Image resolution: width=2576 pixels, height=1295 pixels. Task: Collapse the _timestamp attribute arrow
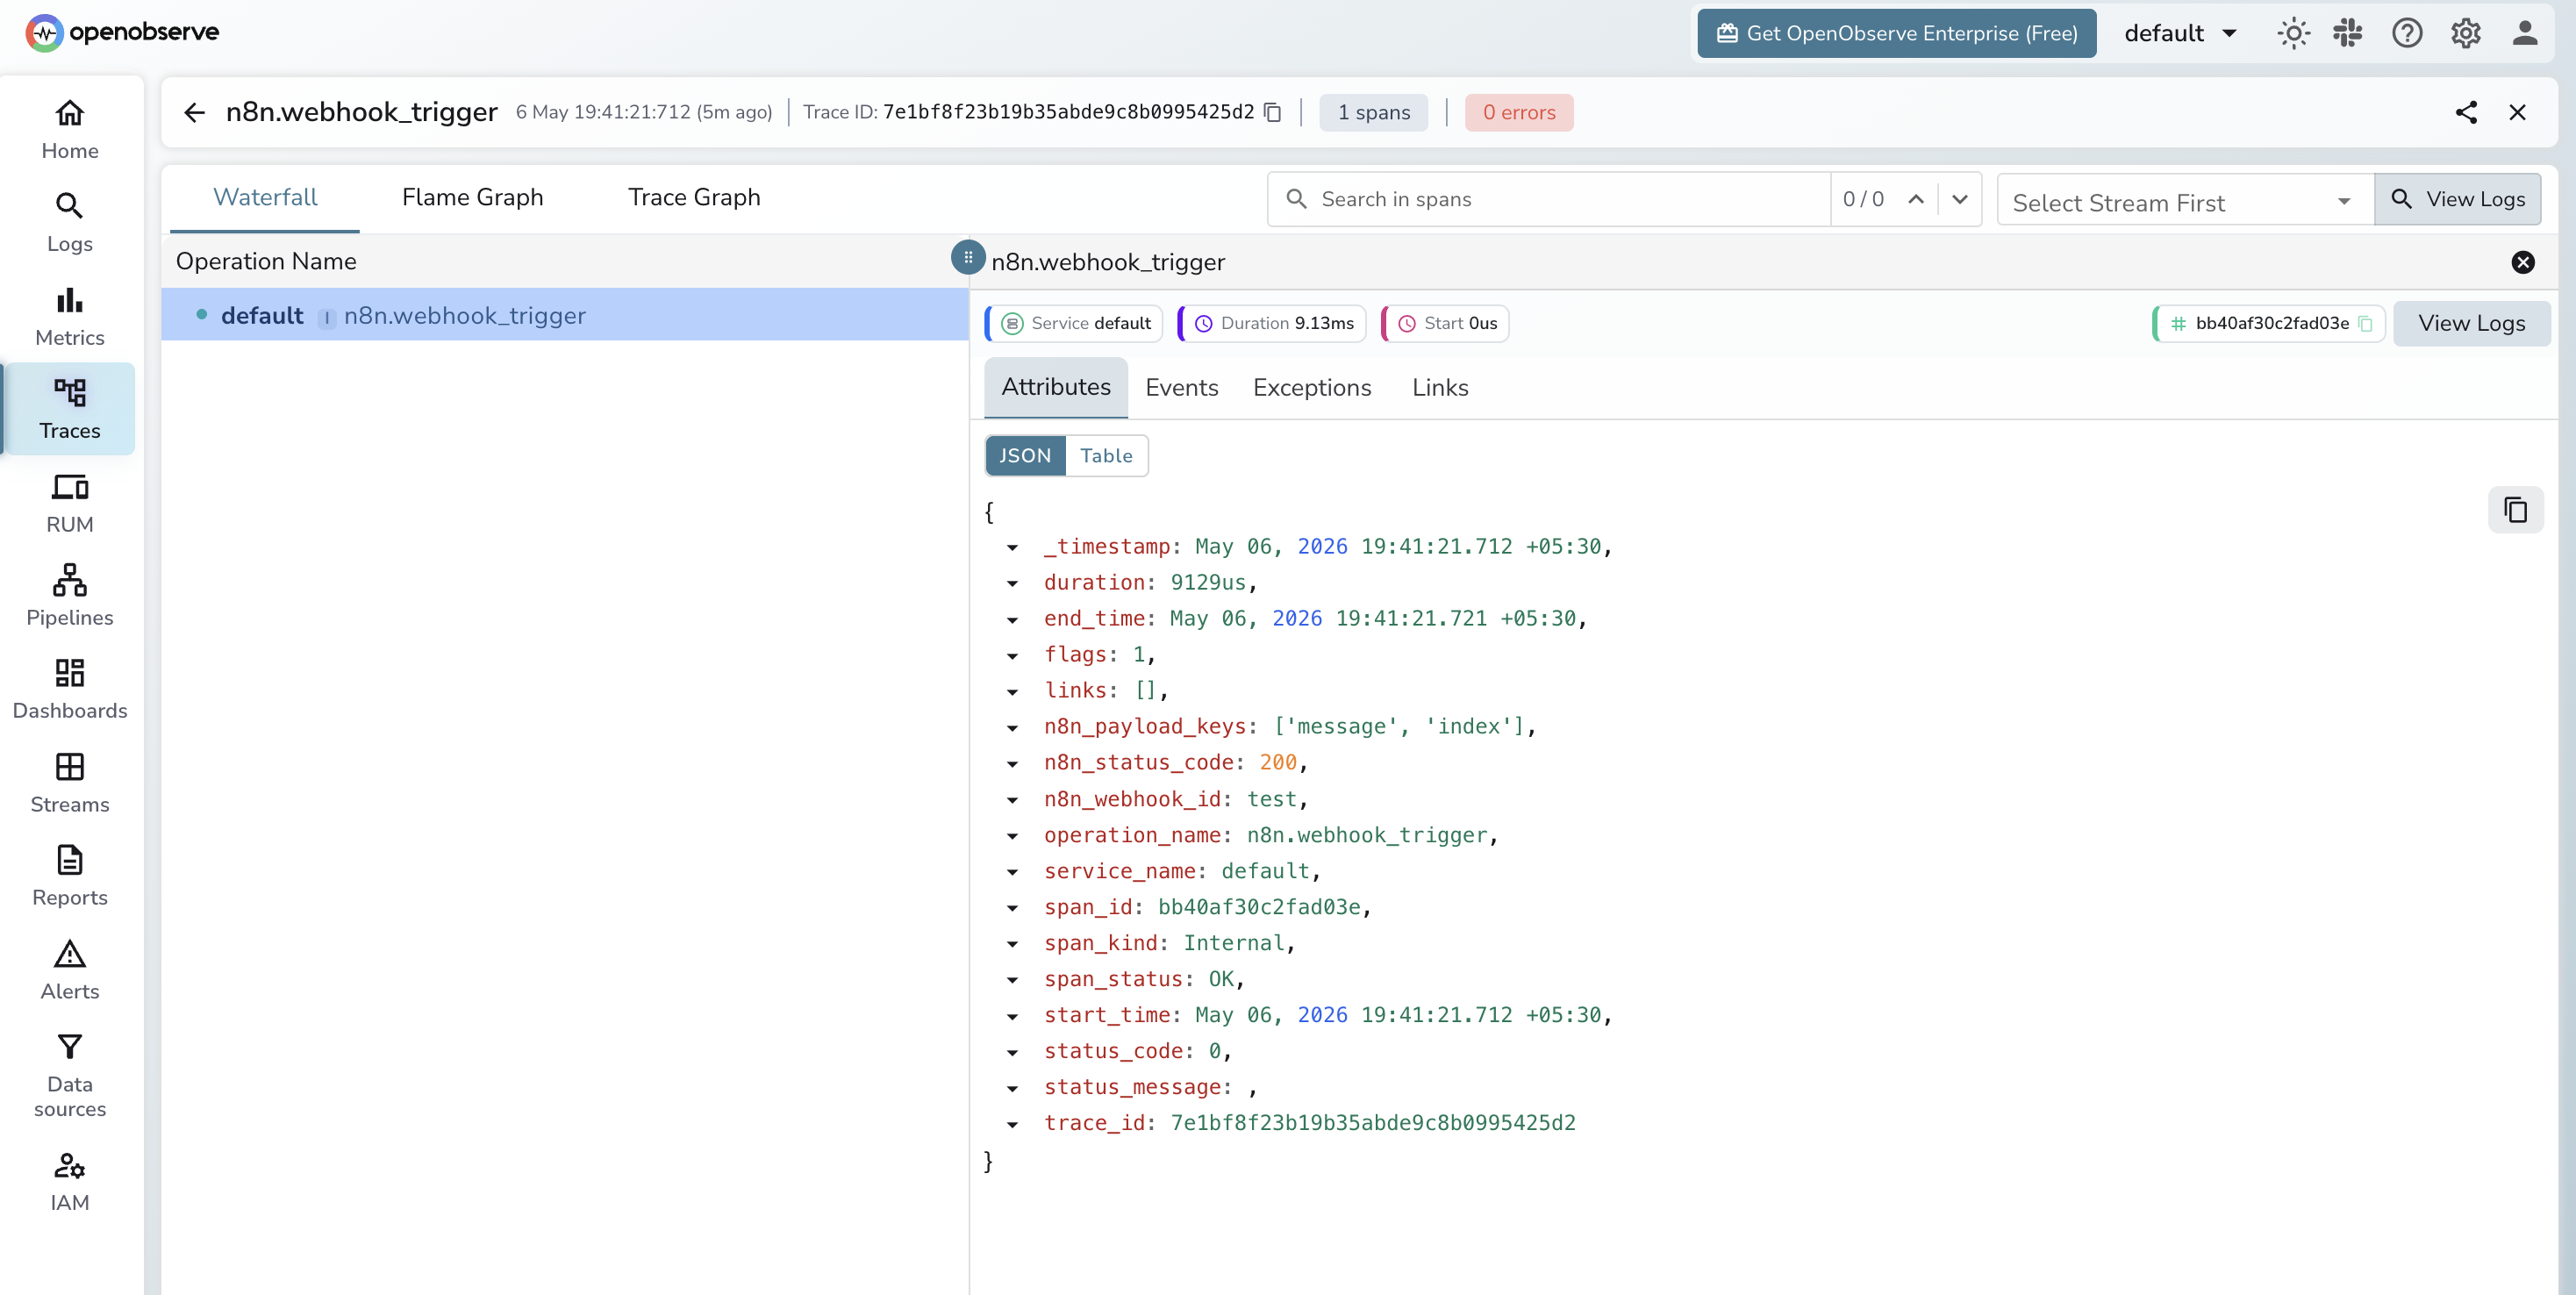click(1012, 548)
